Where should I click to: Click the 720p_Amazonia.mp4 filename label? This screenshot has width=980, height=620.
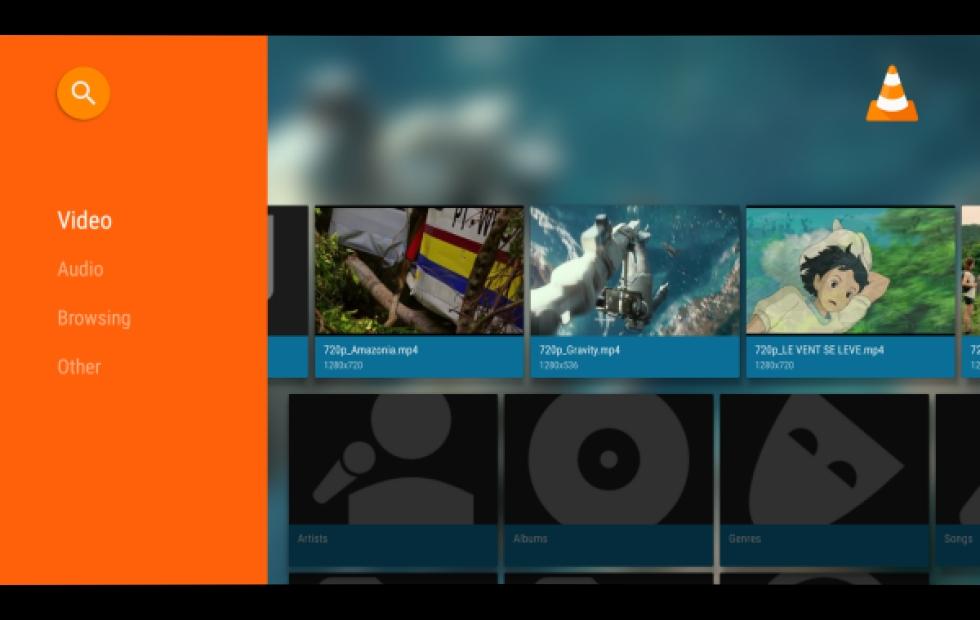point(370,350)
